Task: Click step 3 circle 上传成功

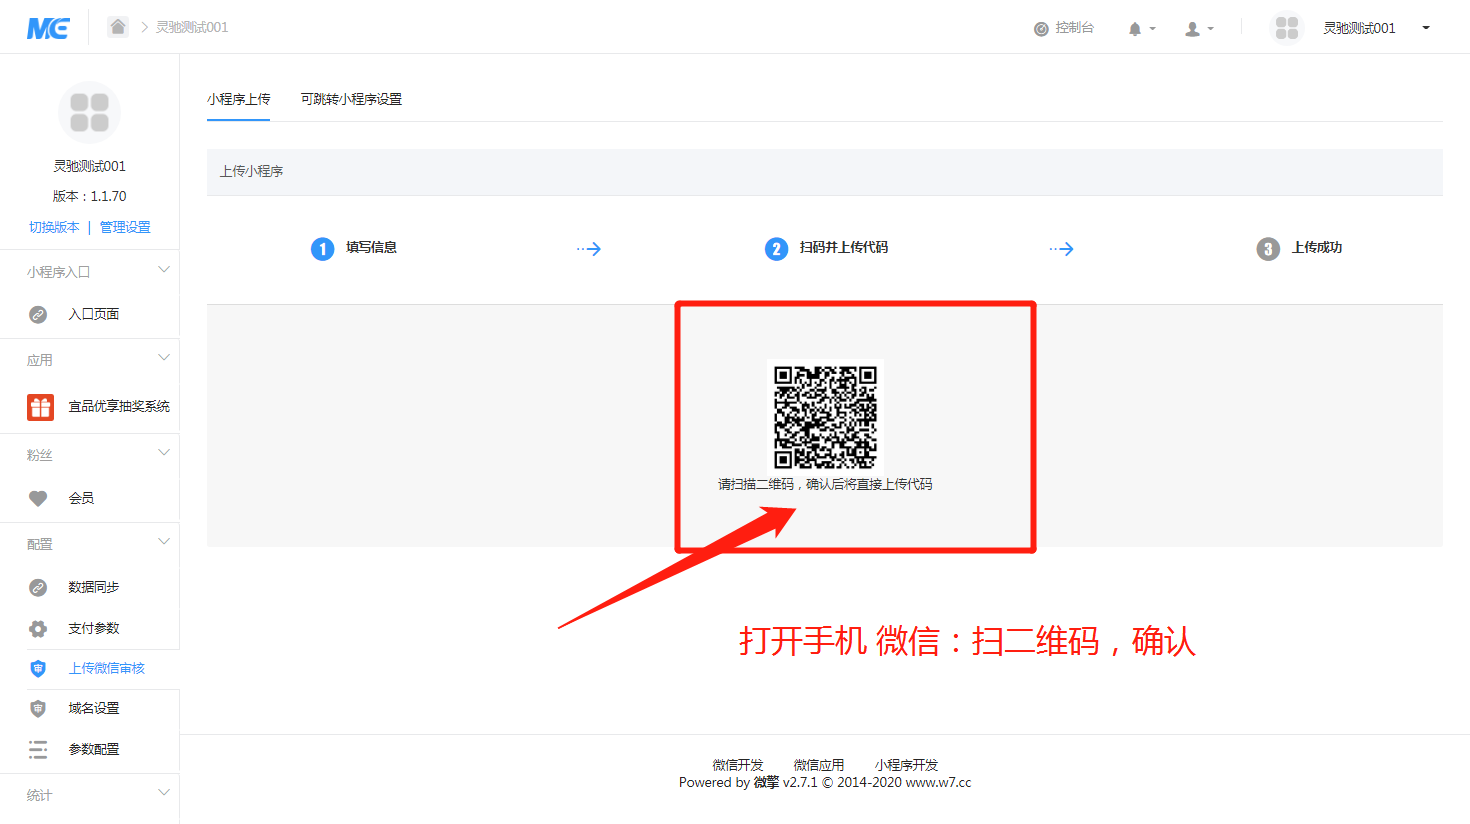Action: (1268, 248)
